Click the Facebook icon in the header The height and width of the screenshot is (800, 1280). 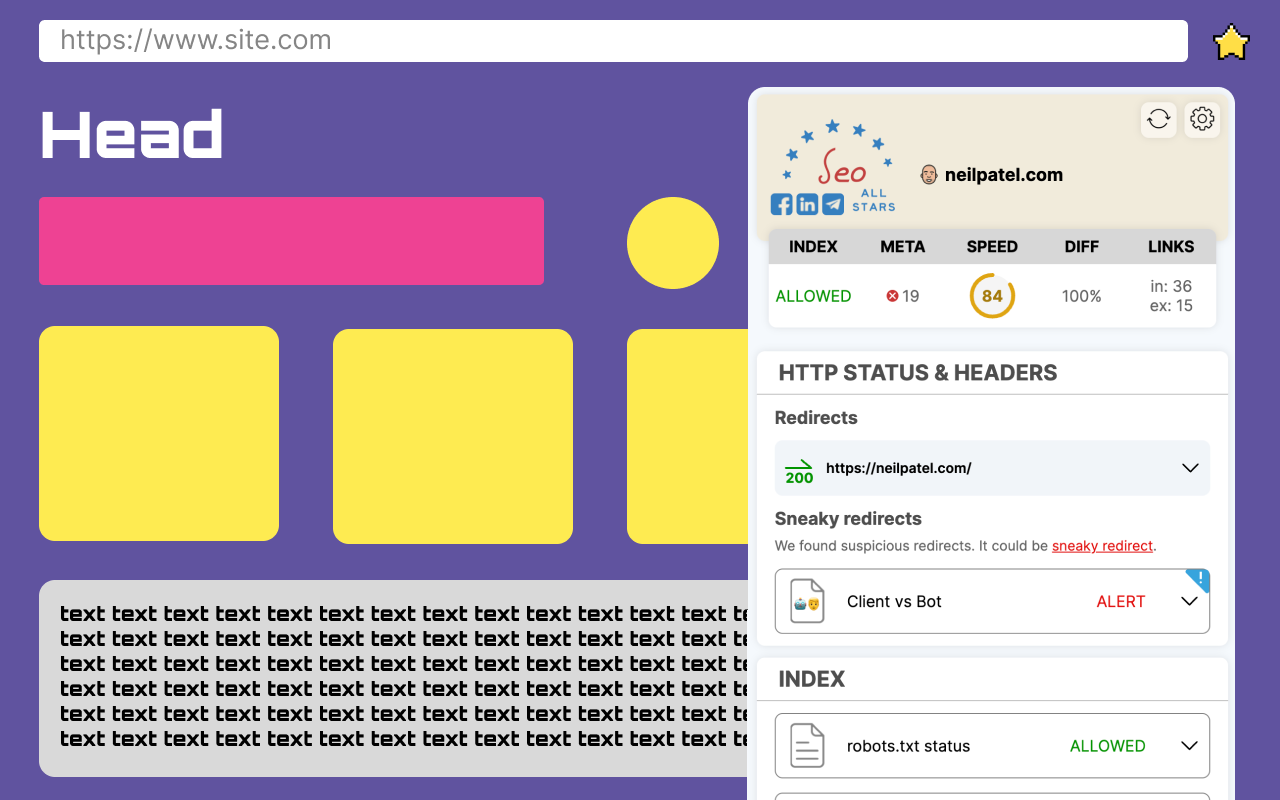(781, 204)
